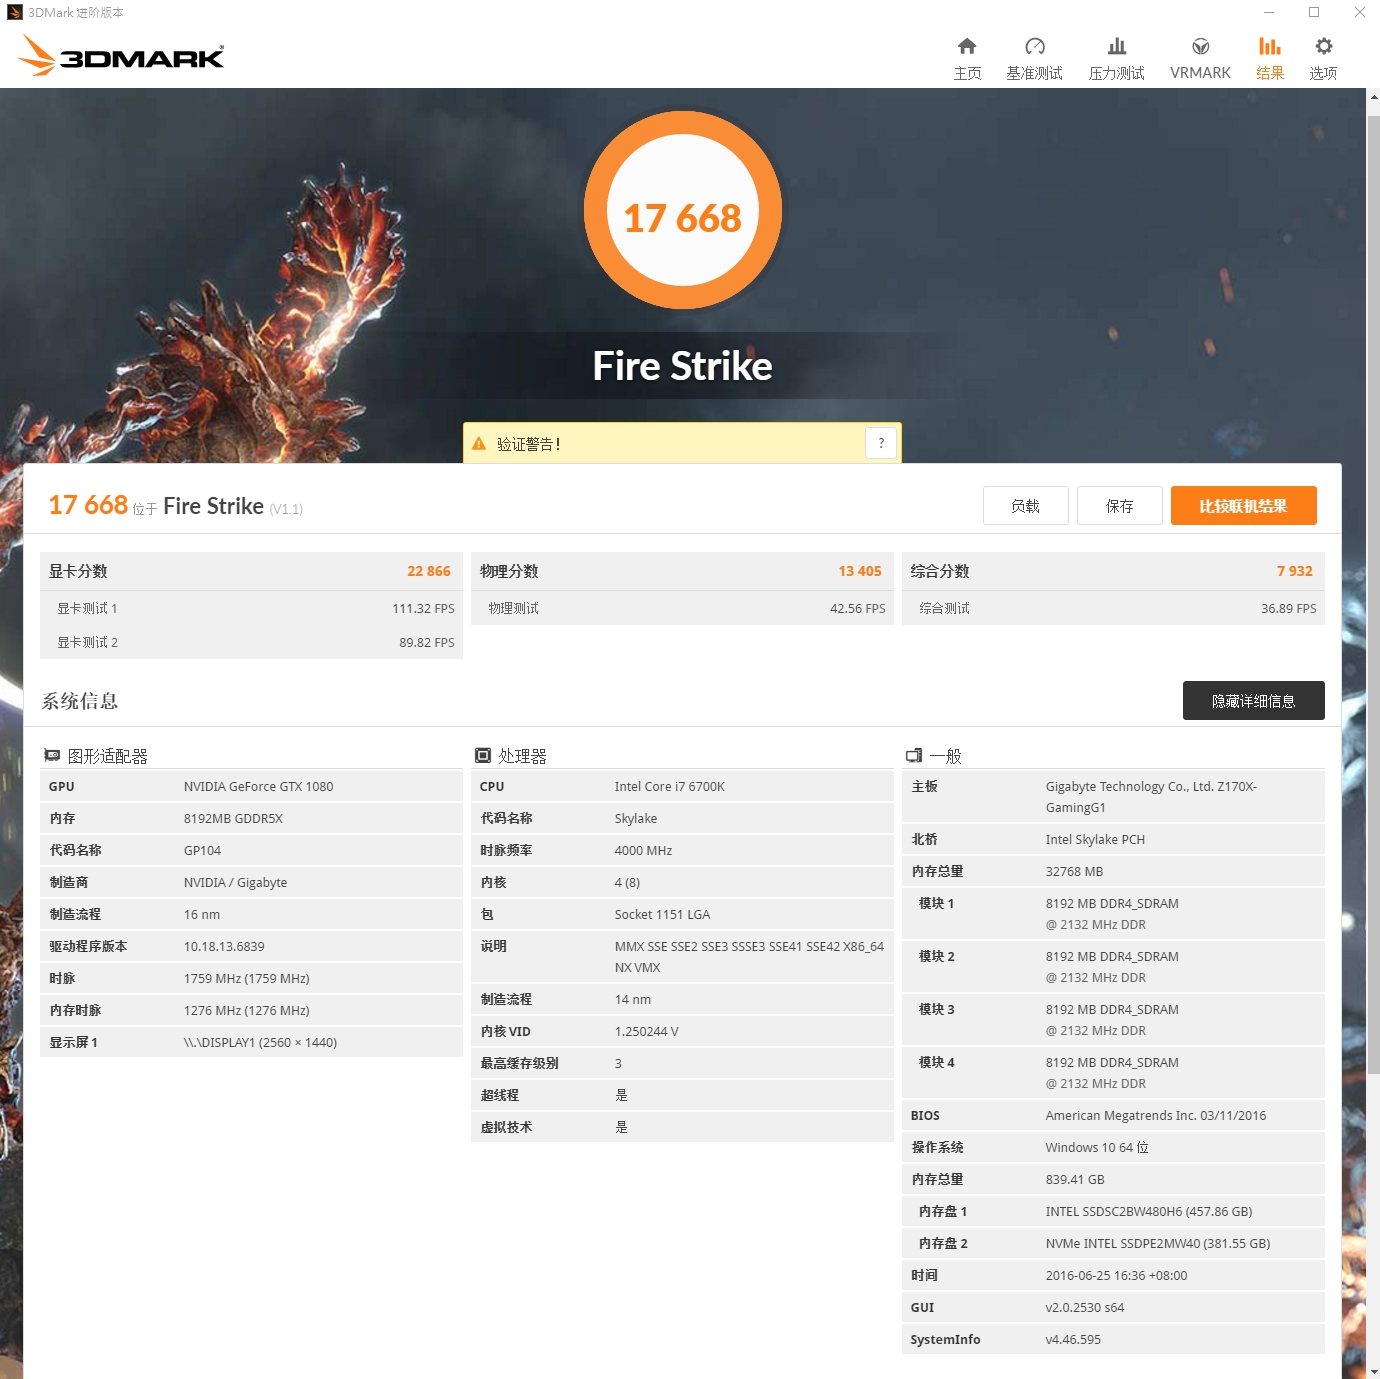
Task: Click northbridge value Intel Skylake PCH
Action: tap(1095, 839)
